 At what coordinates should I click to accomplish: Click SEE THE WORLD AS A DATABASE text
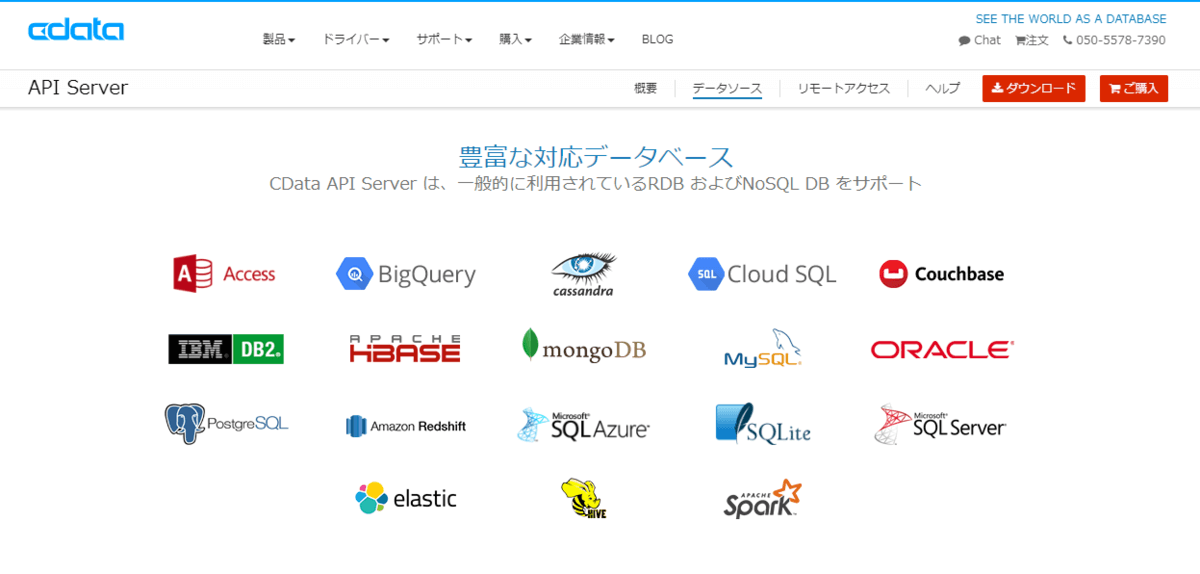click(x=1071, y=19)
